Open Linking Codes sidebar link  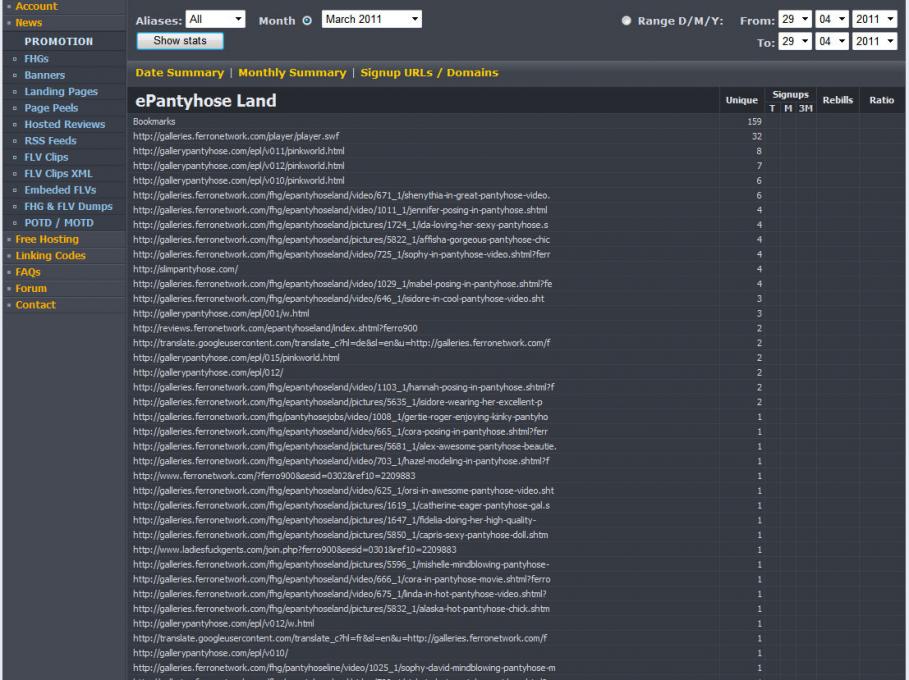click(x=50, y=256)
